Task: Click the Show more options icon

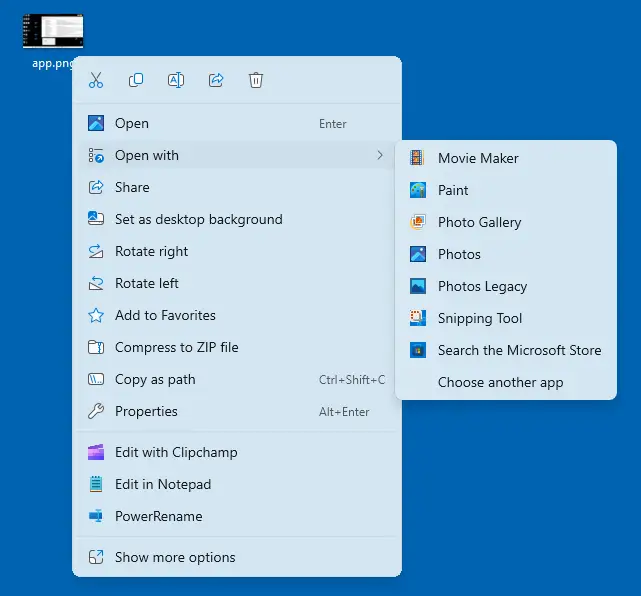Action: pos(96,557)
